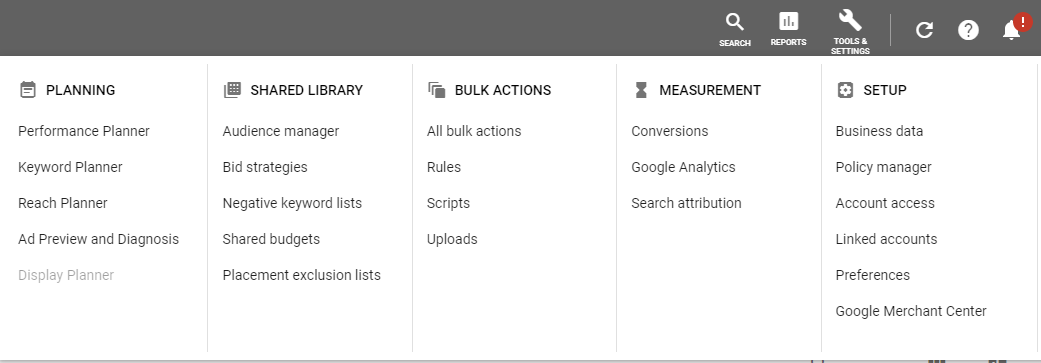Open the Reports chart icon
Viewport: 1041px width, 363px height.
788,21
